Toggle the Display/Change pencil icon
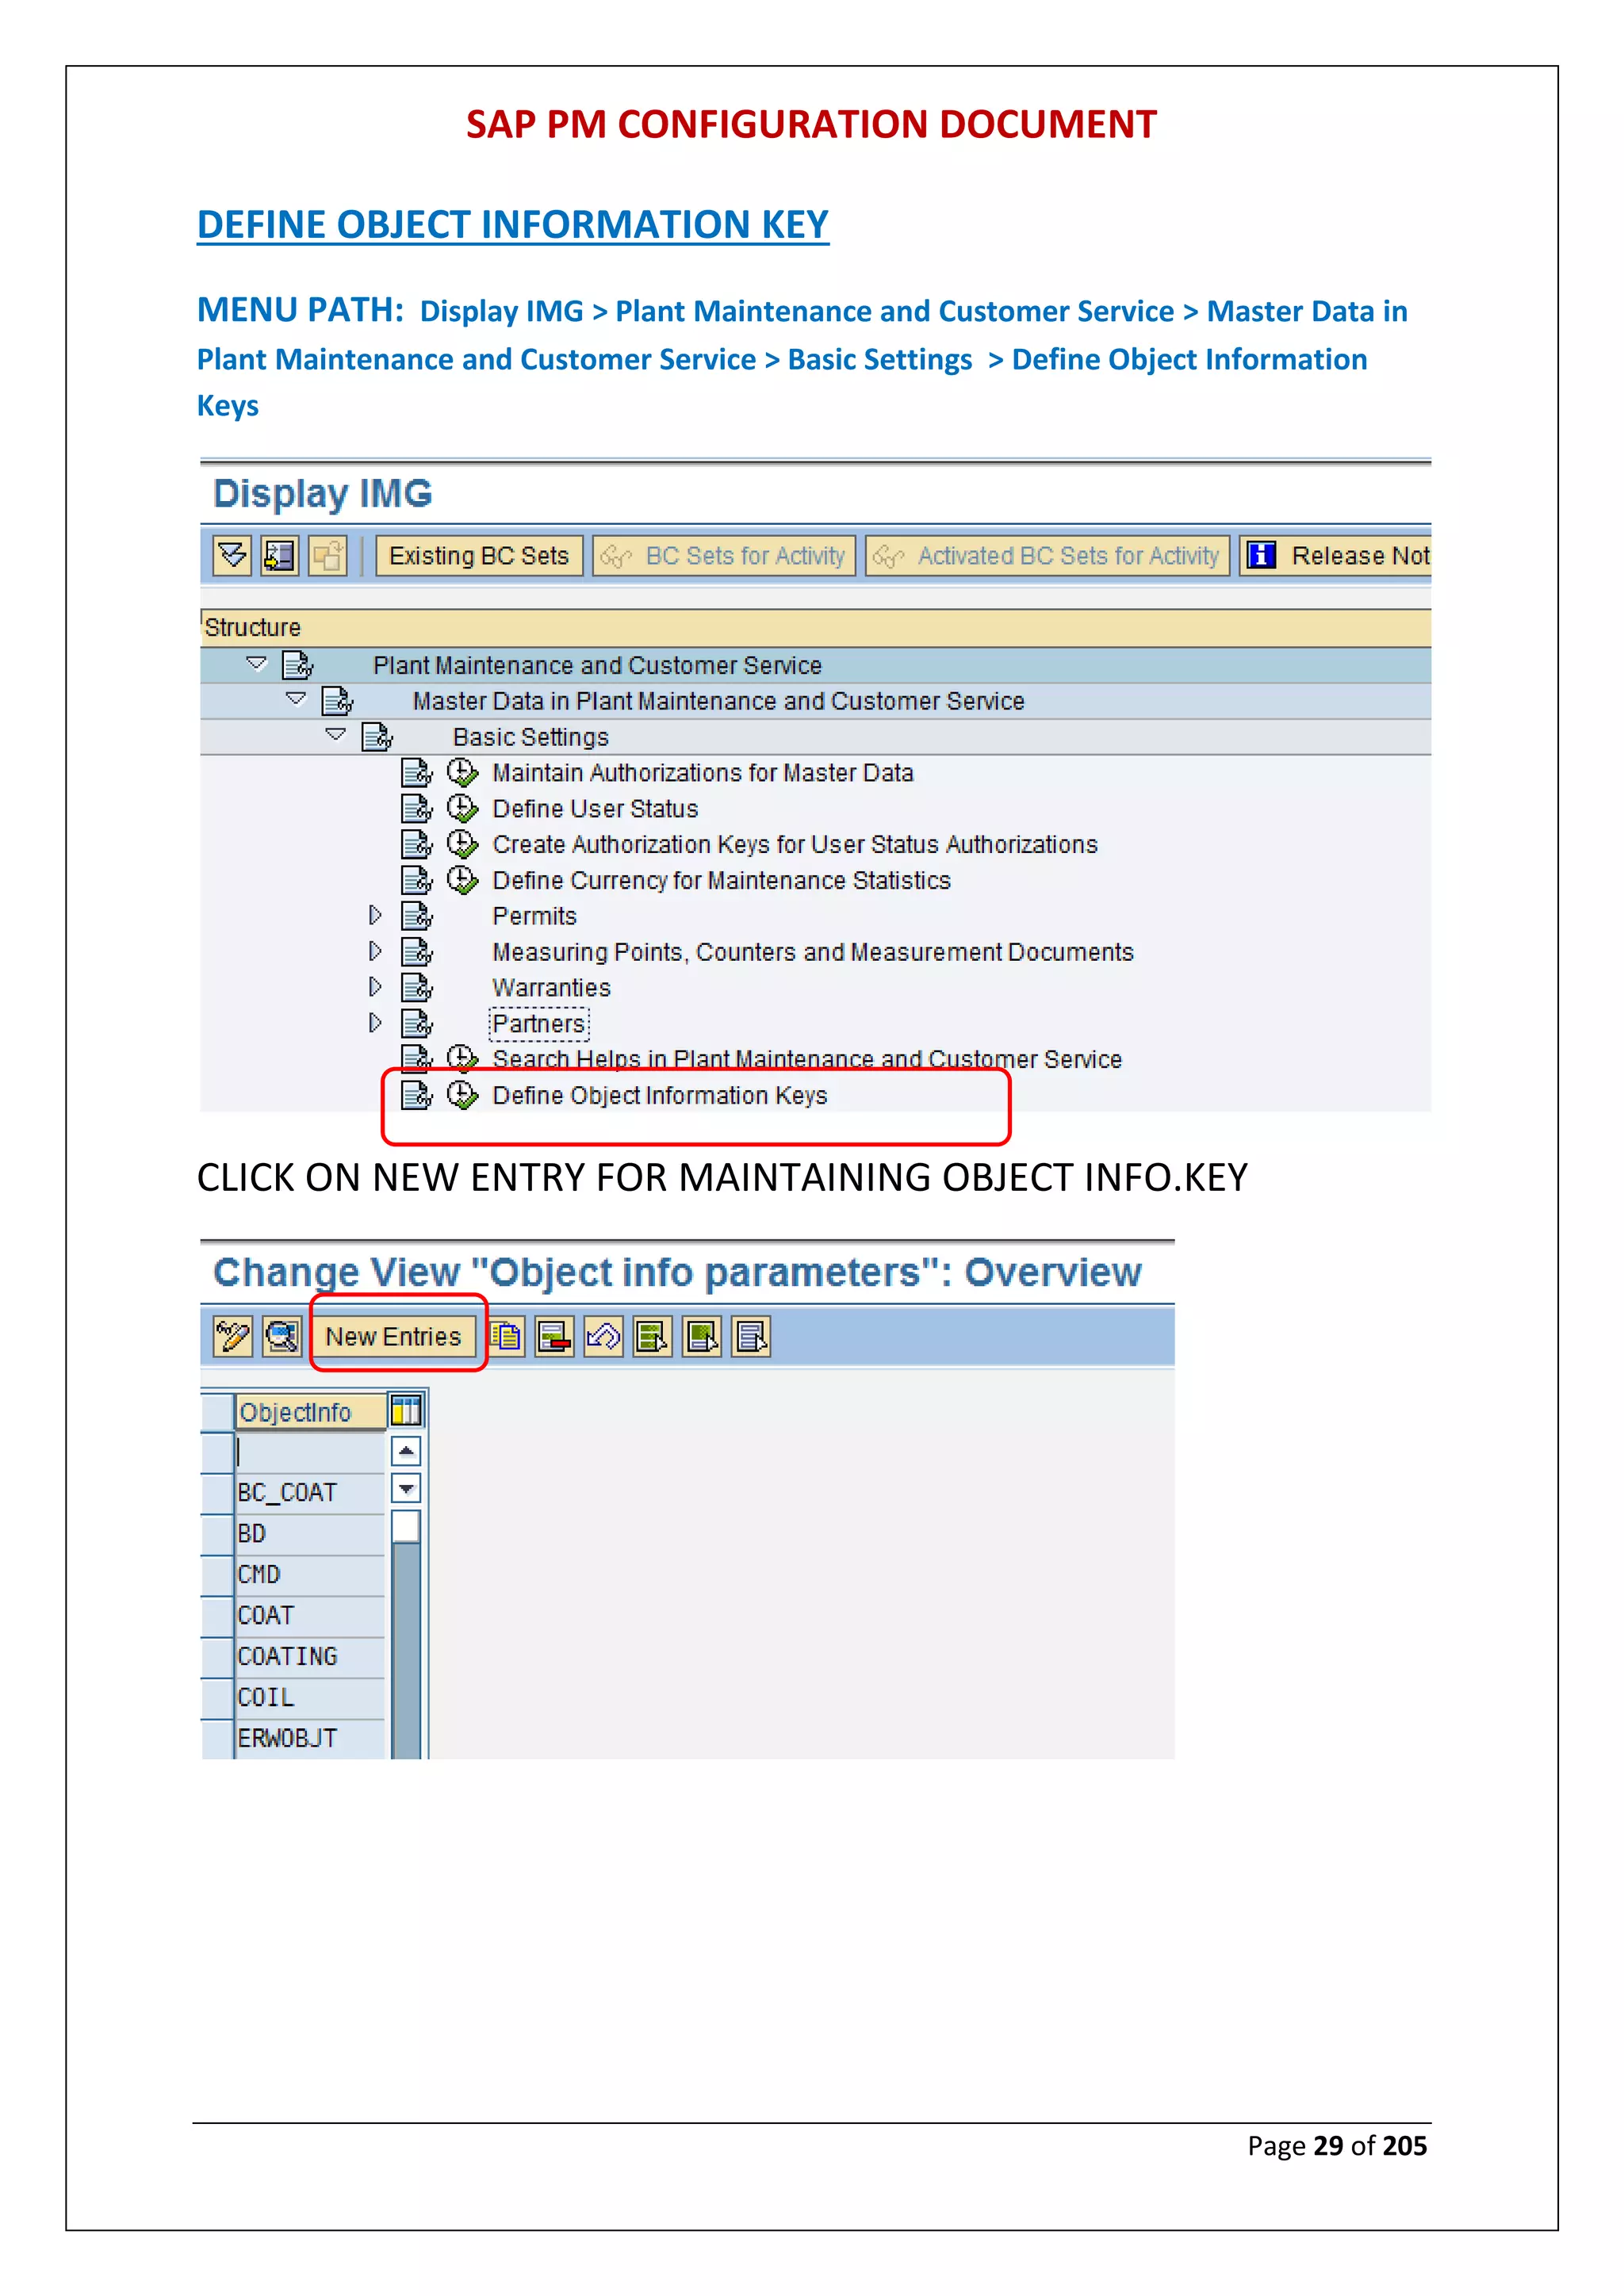The width and height of the screenshot is (1624, 2296). click(233, 1336)
